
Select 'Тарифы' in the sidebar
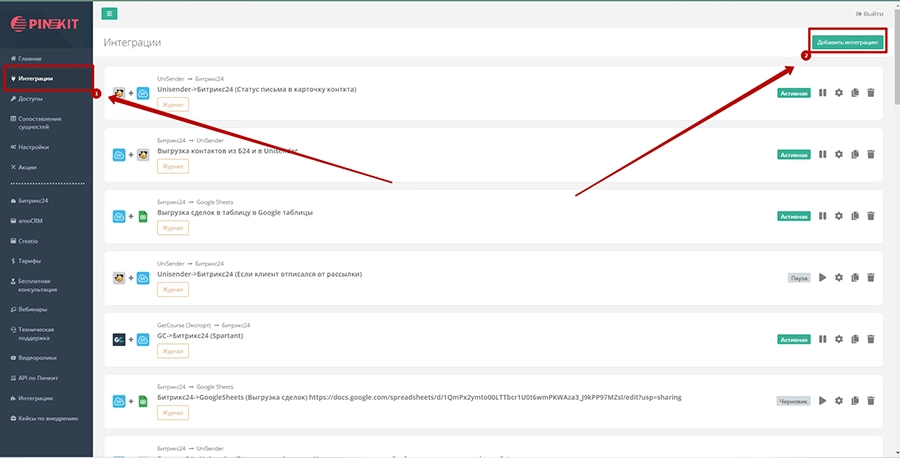pyautogui.click(x=30, y=259)
